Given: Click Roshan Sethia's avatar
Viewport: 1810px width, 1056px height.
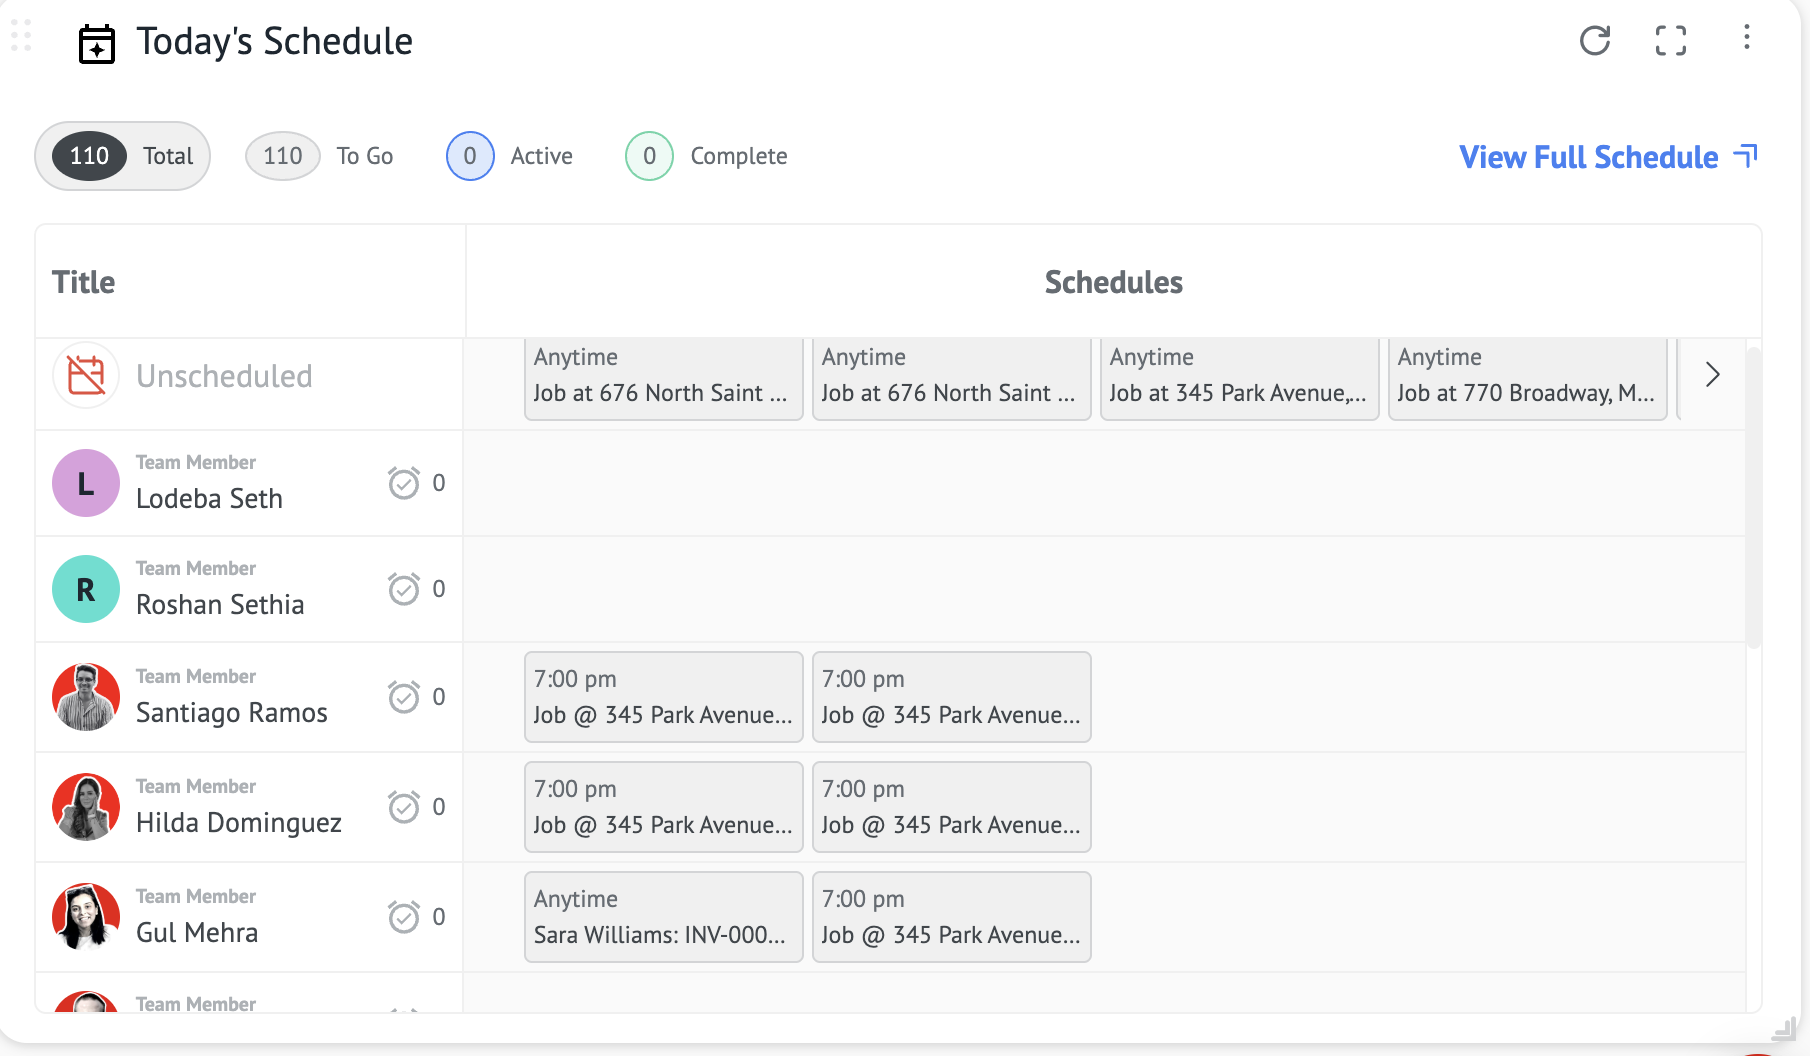Looking at the screenshot, I should pos(86,589).
